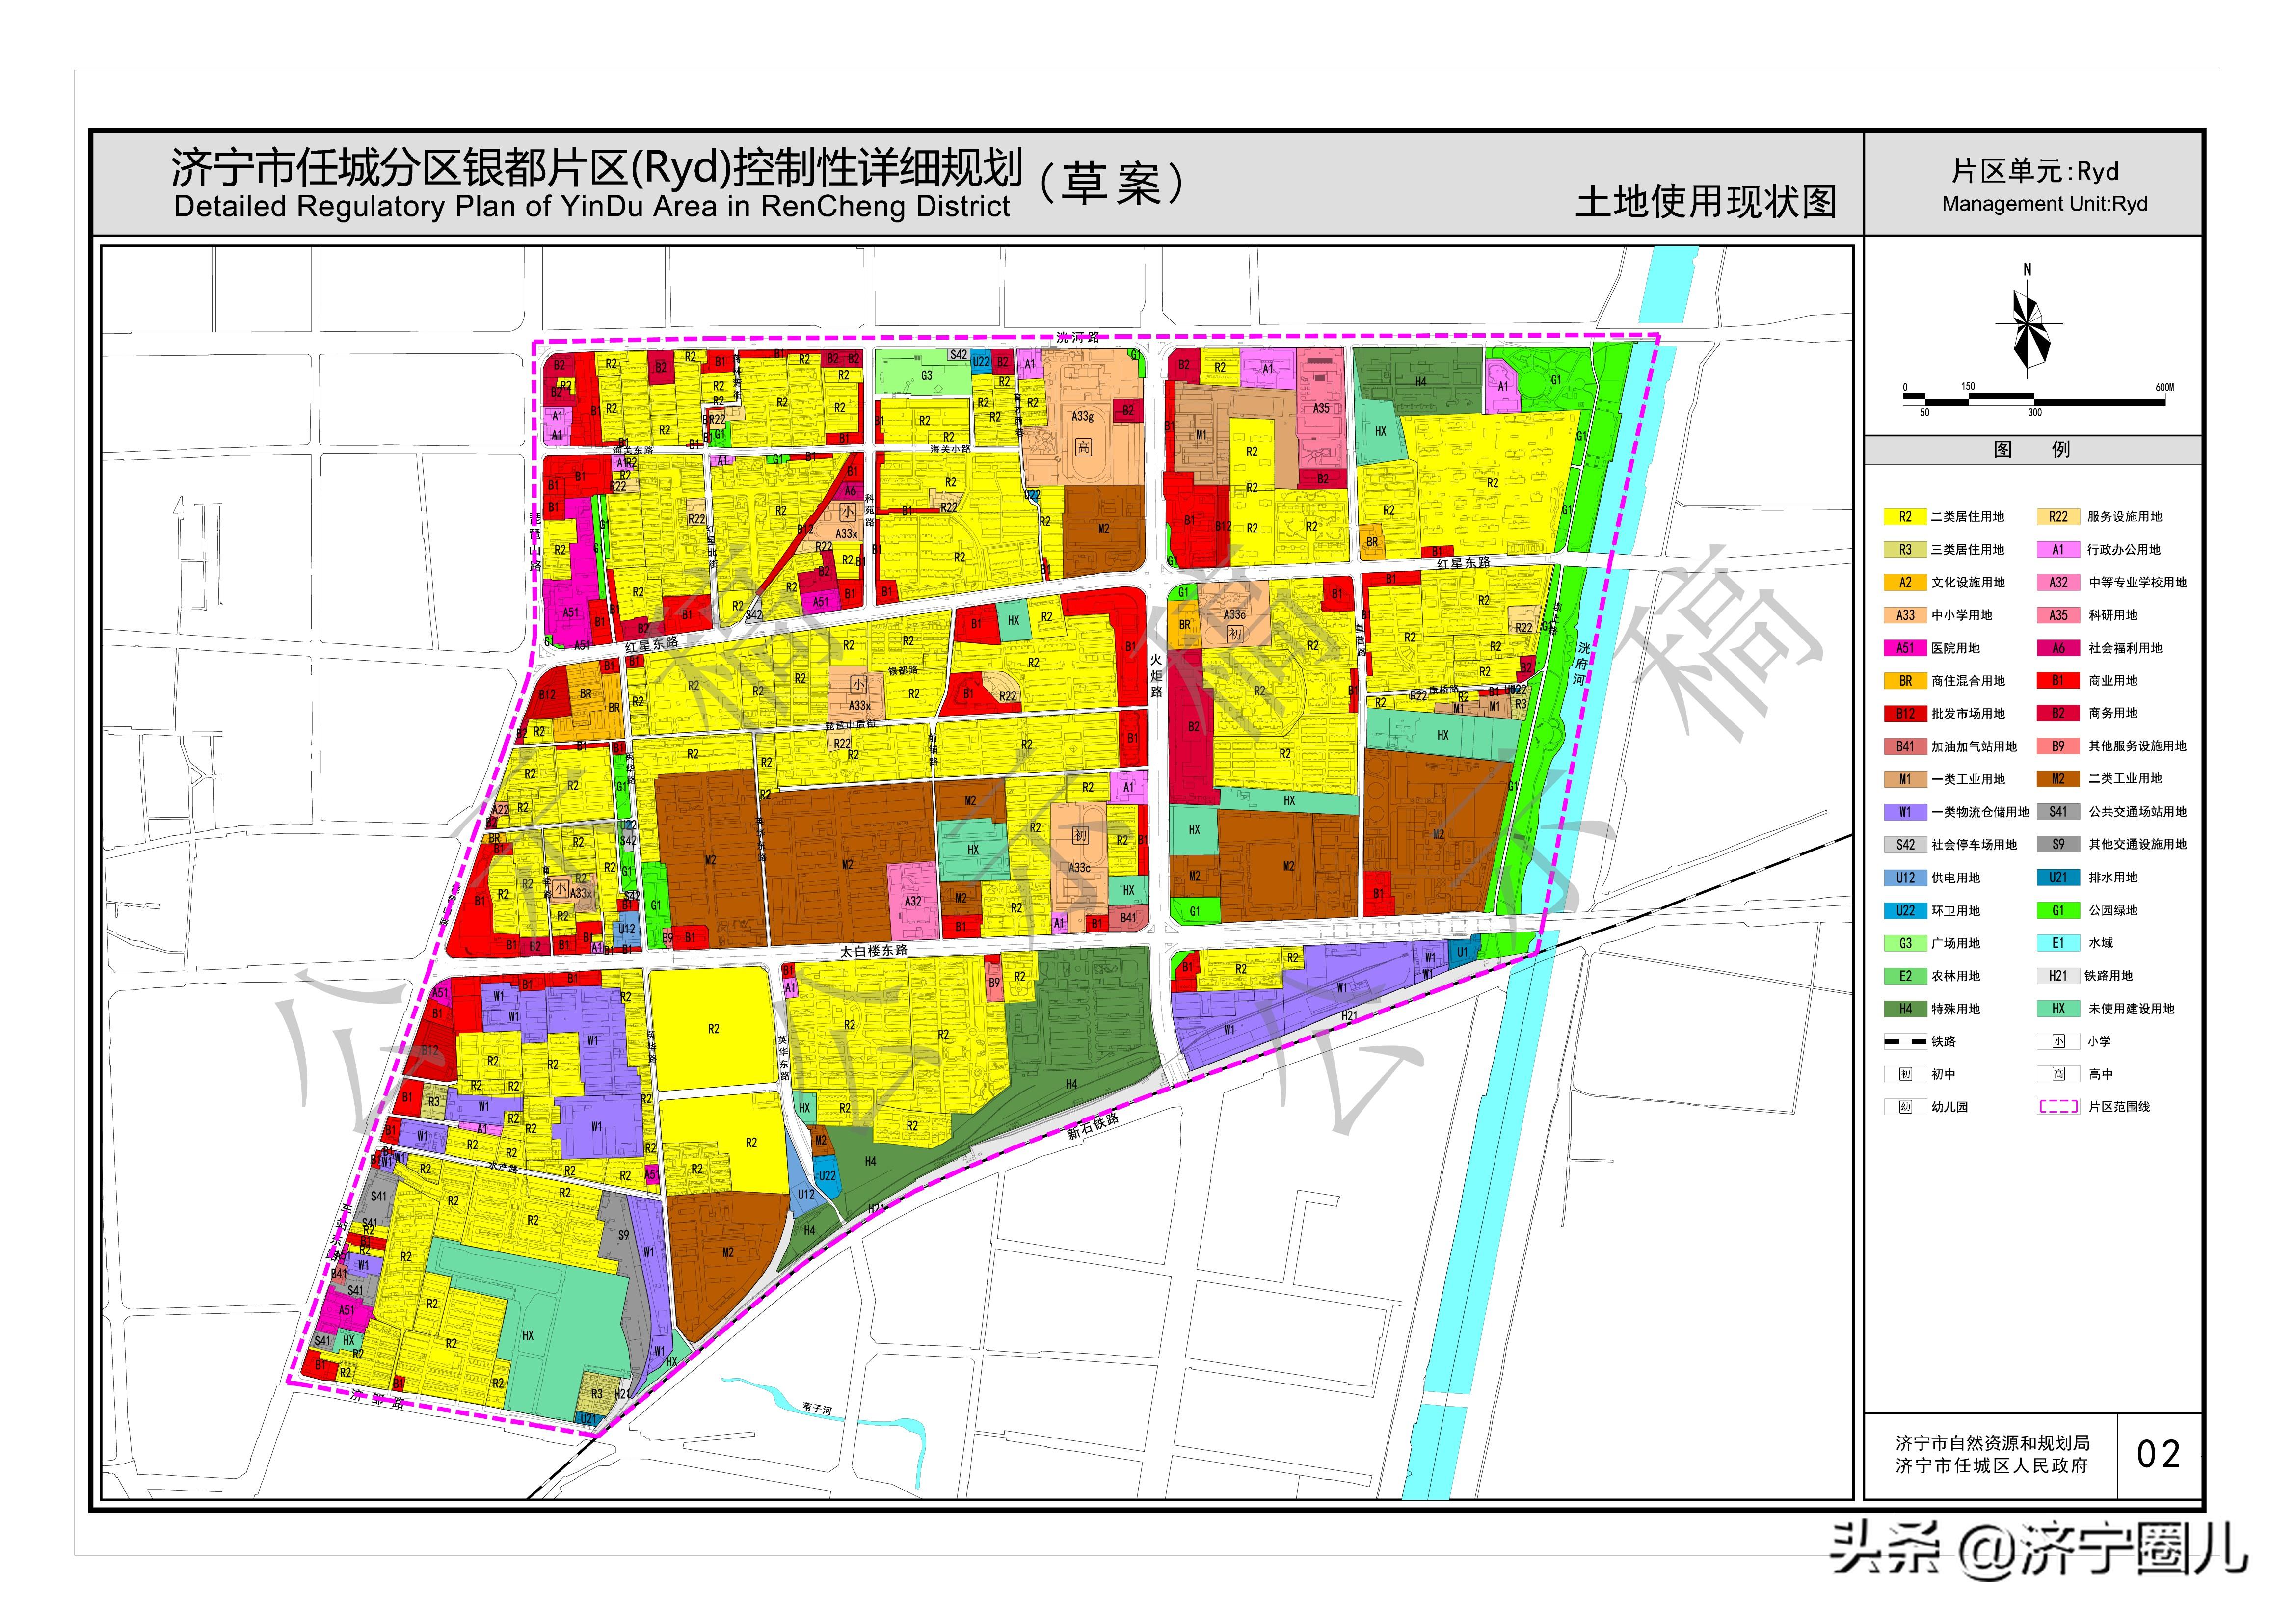This screenshot has width=2296, height=1624.
Task: Click the U12 swatch for 供电用地
Action: (1905, 878)
